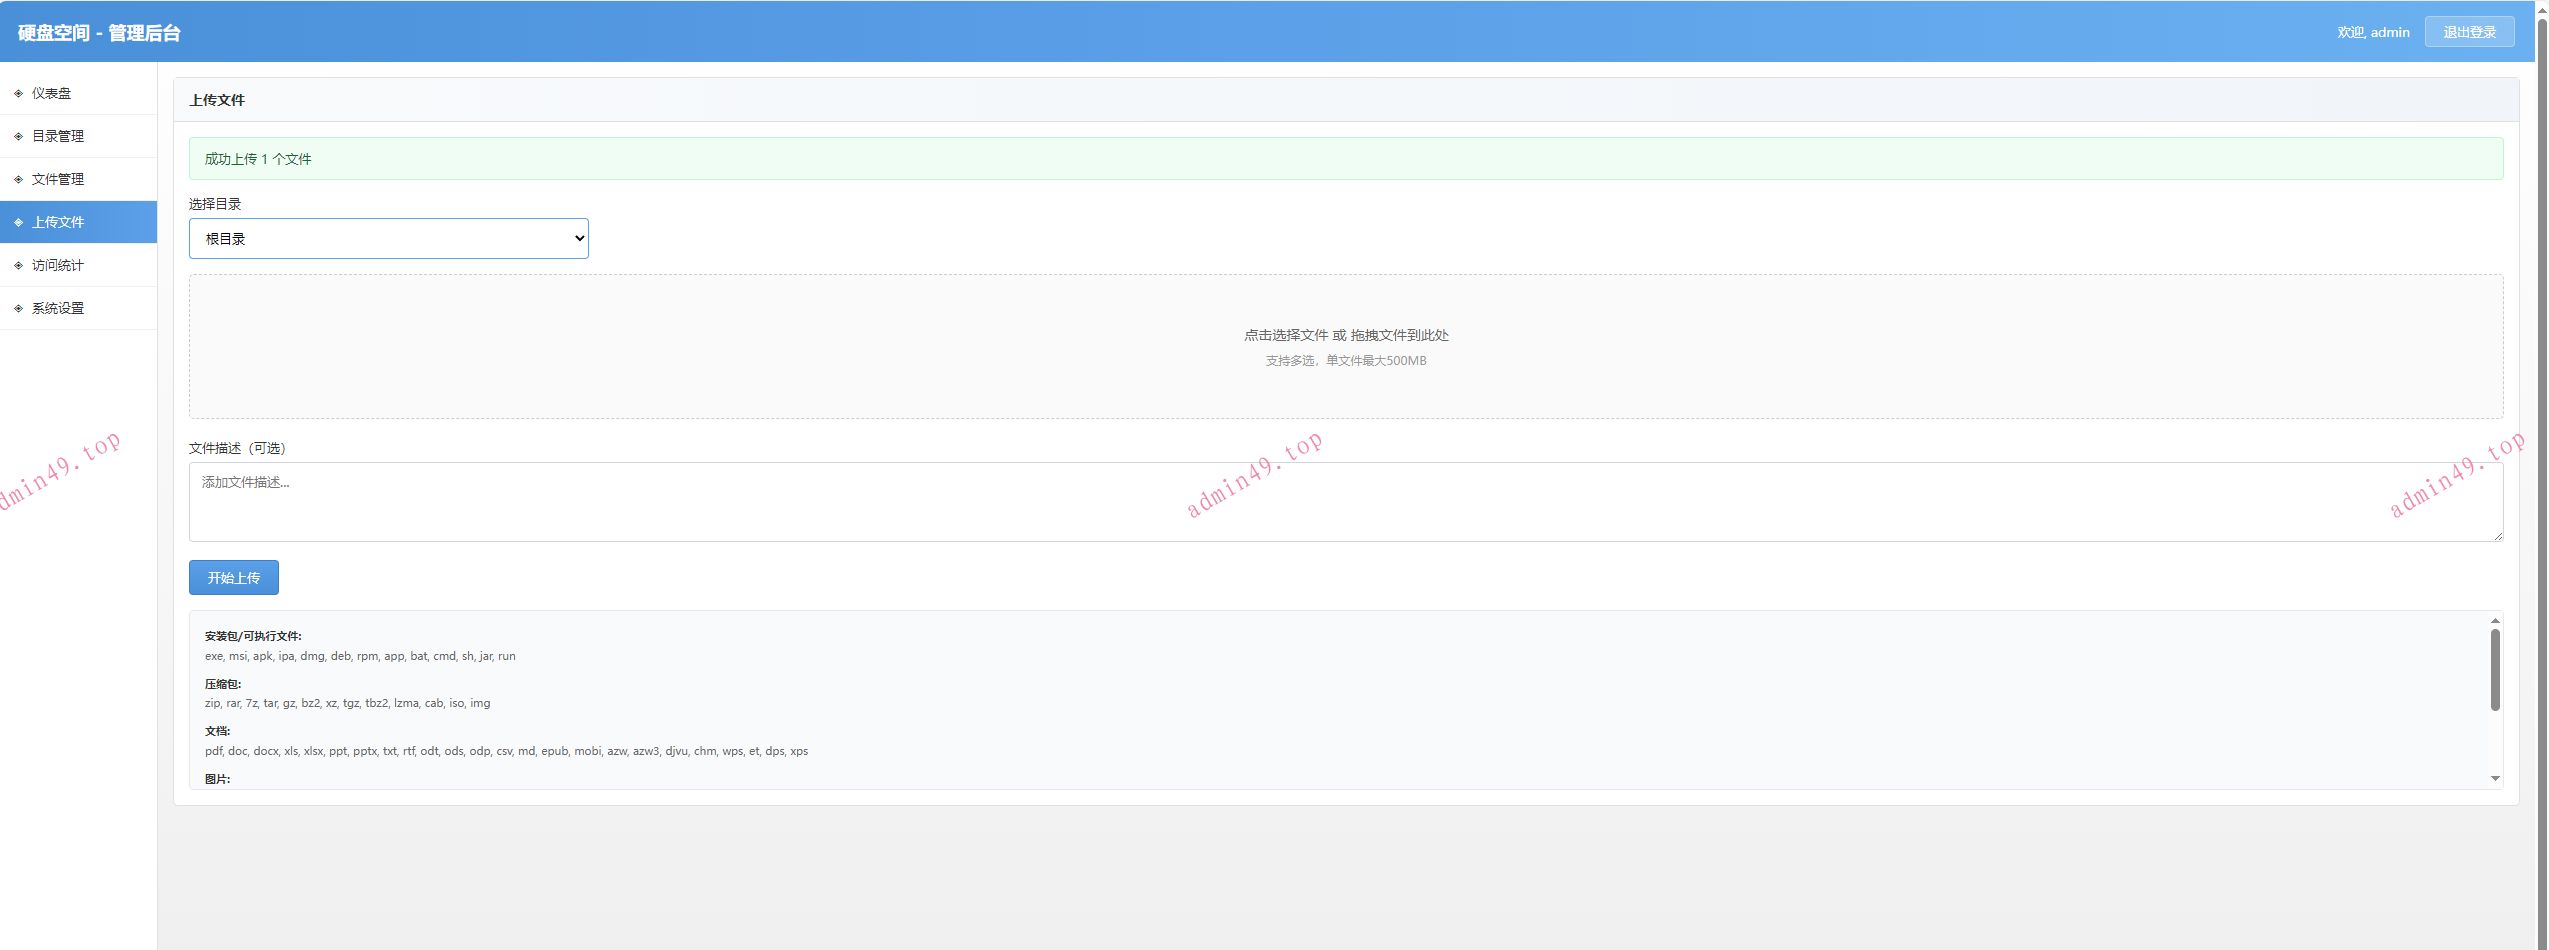Click the diamond icon beside 仪表盘
Screen dimensions: 2549x950
[x=18, y=93]
